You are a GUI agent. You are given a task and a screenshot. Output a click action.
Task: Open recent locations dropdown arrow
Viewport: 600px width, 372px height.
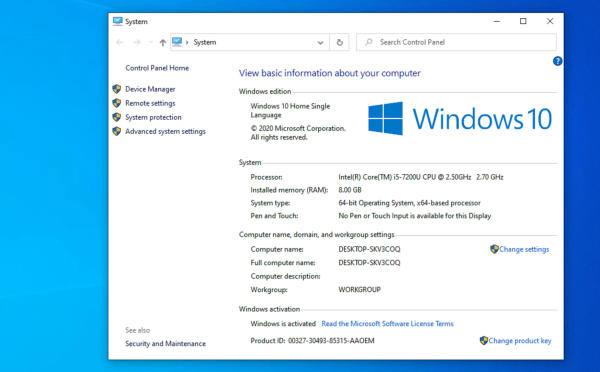coord(151,42)
